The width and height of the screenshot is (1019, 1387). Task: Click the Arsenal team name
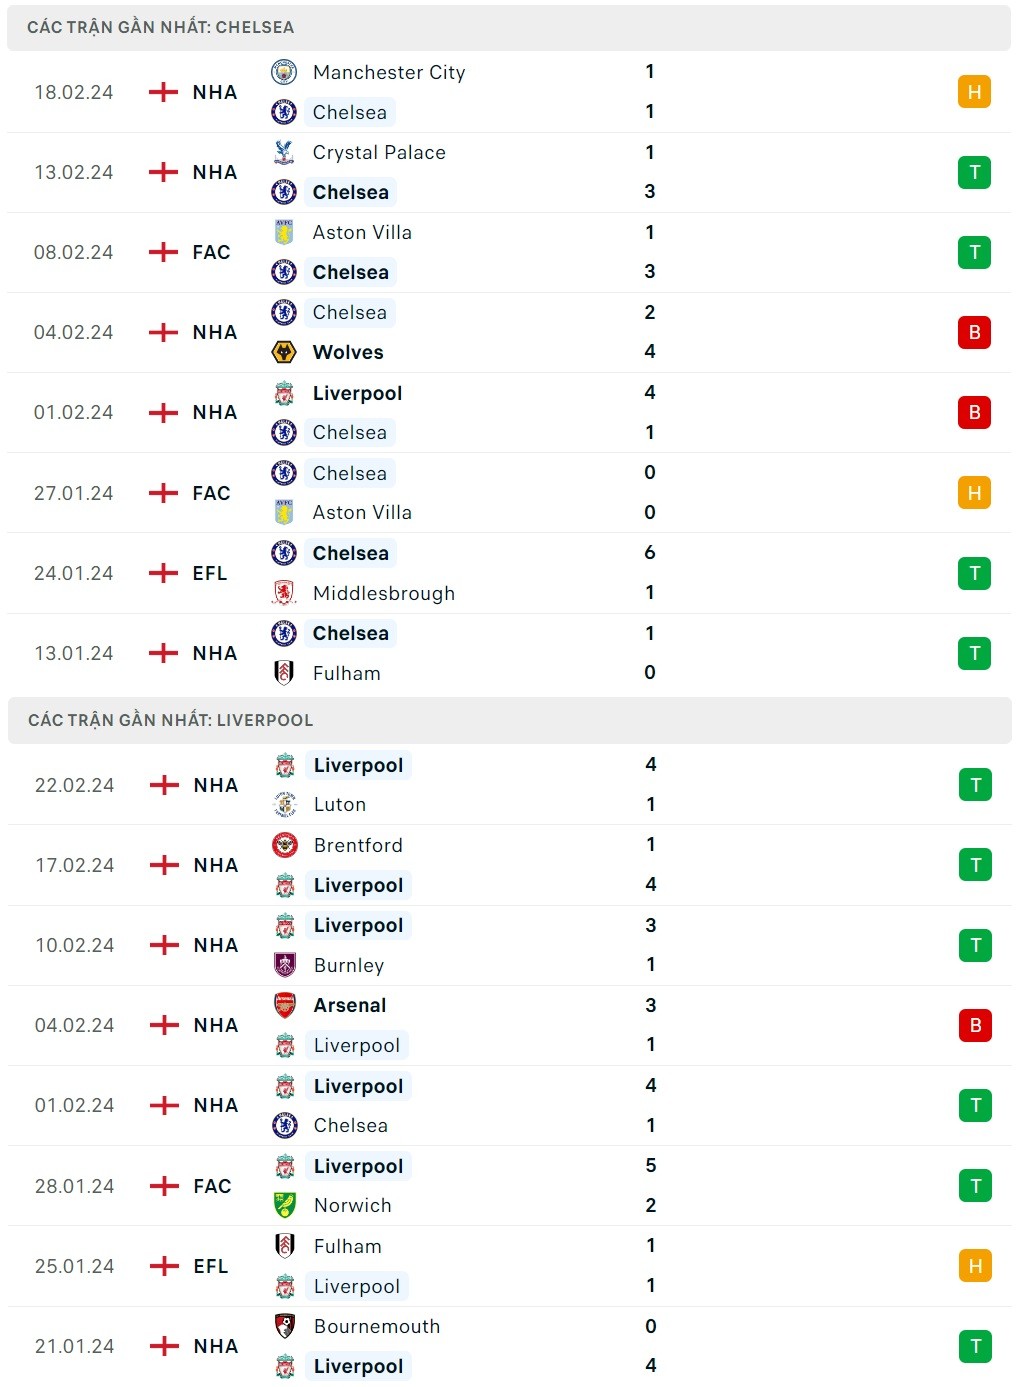coord(350,1005)
